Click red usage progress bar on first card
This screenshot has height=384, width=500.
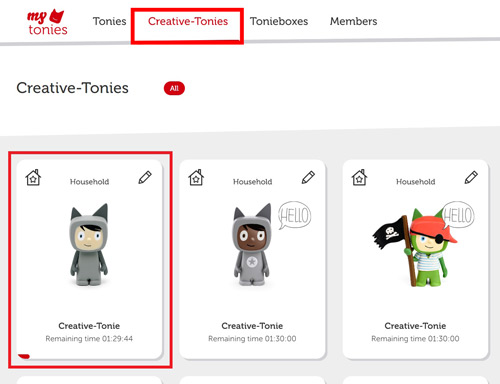(x=24, y=356)
